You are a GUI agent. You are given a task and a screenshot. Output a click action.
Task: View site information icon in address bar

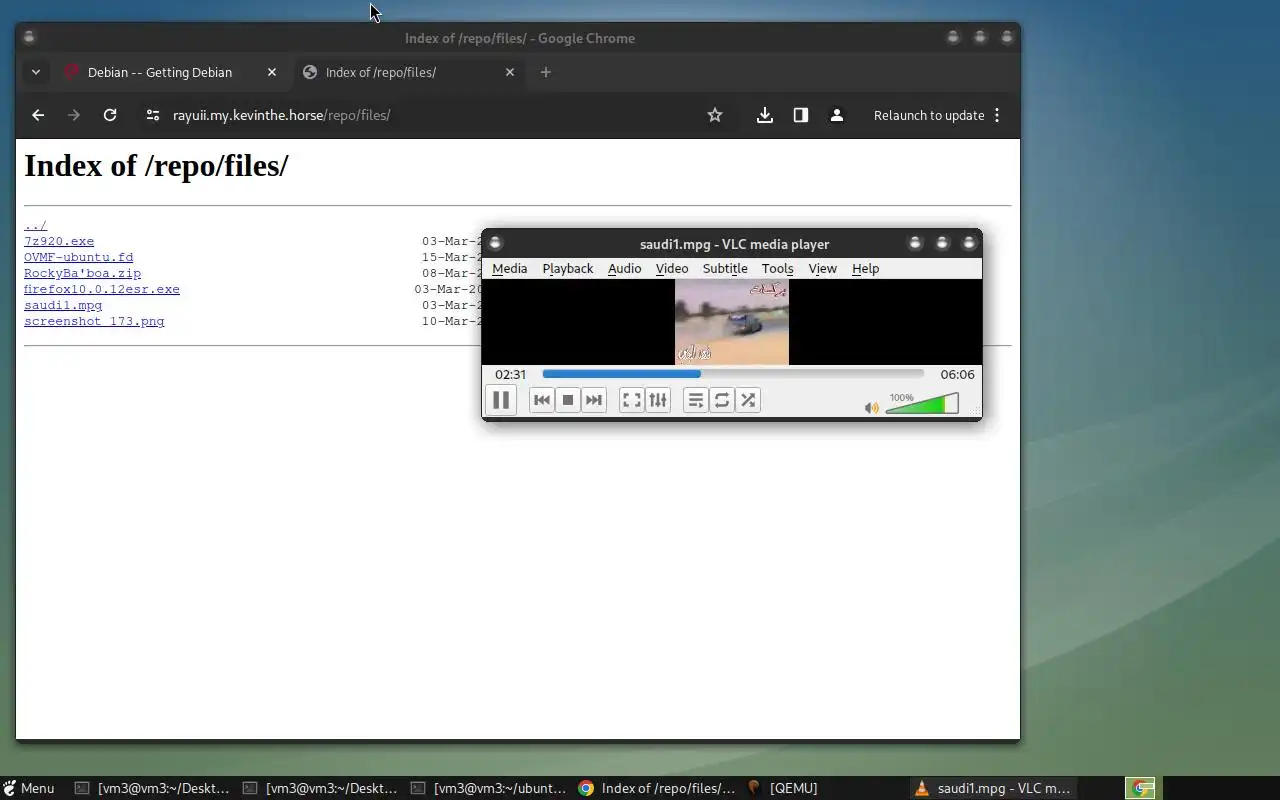pos(152,115)
